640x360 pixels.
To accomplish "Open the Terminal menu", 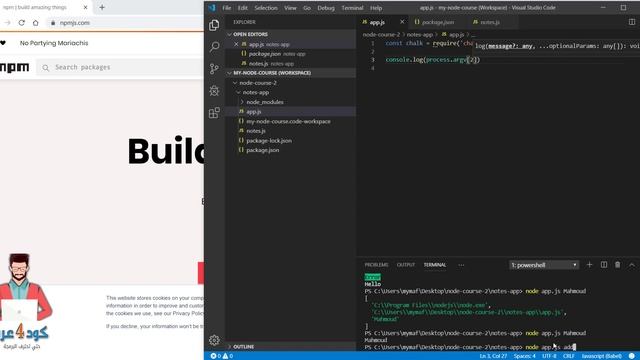I will (x=352, y=8).
